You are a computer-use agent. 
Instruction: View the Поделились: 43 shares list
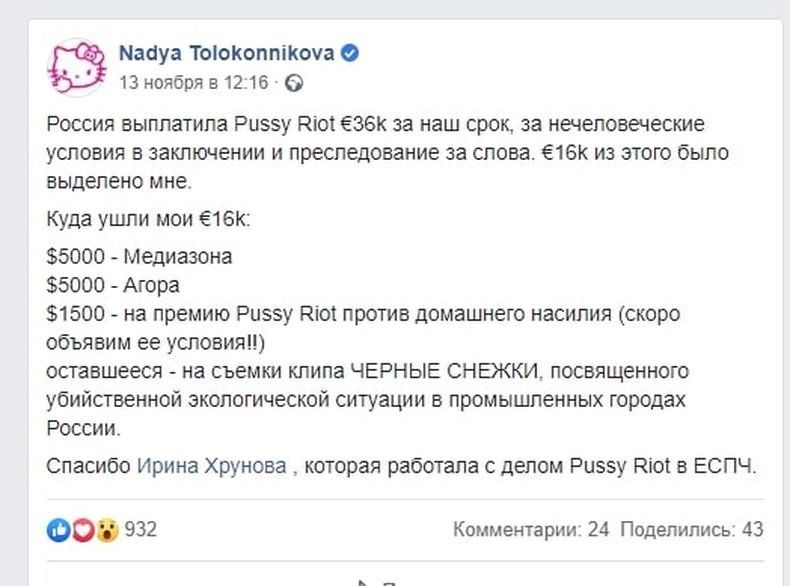(x=692, y=530)
